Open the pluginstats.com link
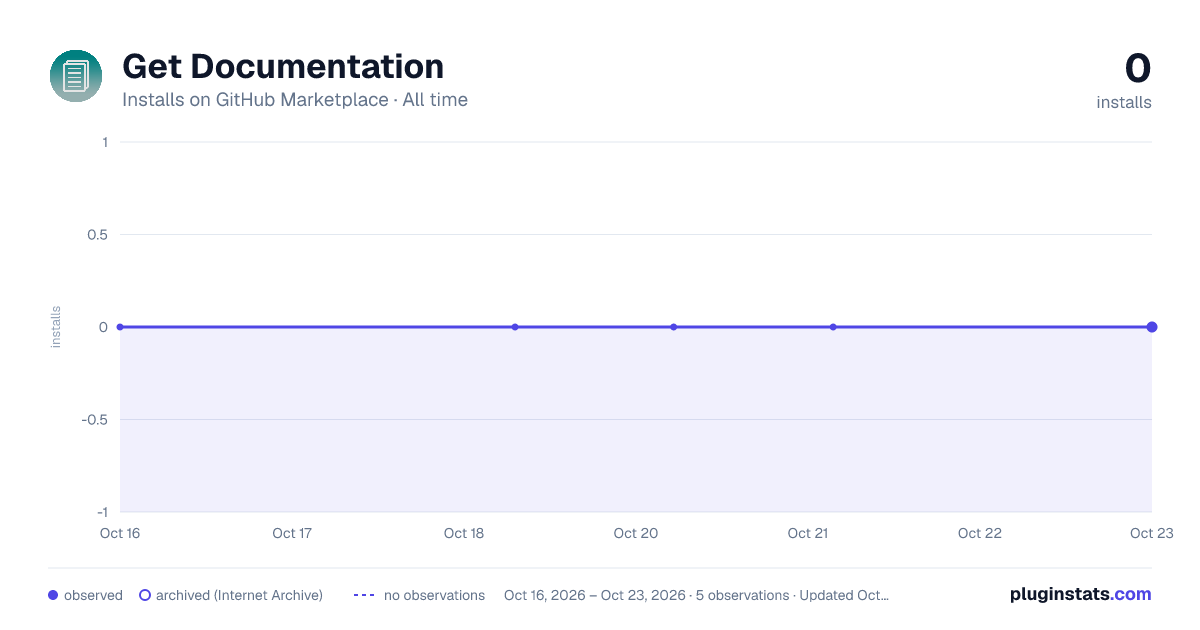1200x630 pixels. click(1081, 594)
